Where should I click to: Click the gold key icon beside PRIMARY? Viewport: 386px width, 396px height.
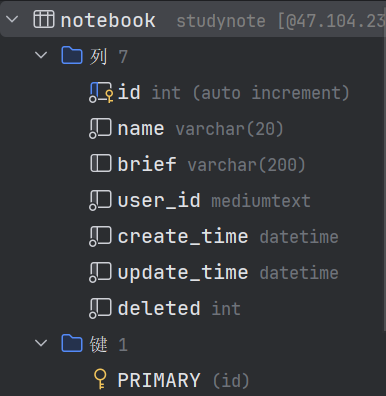(x=100, y=379)
